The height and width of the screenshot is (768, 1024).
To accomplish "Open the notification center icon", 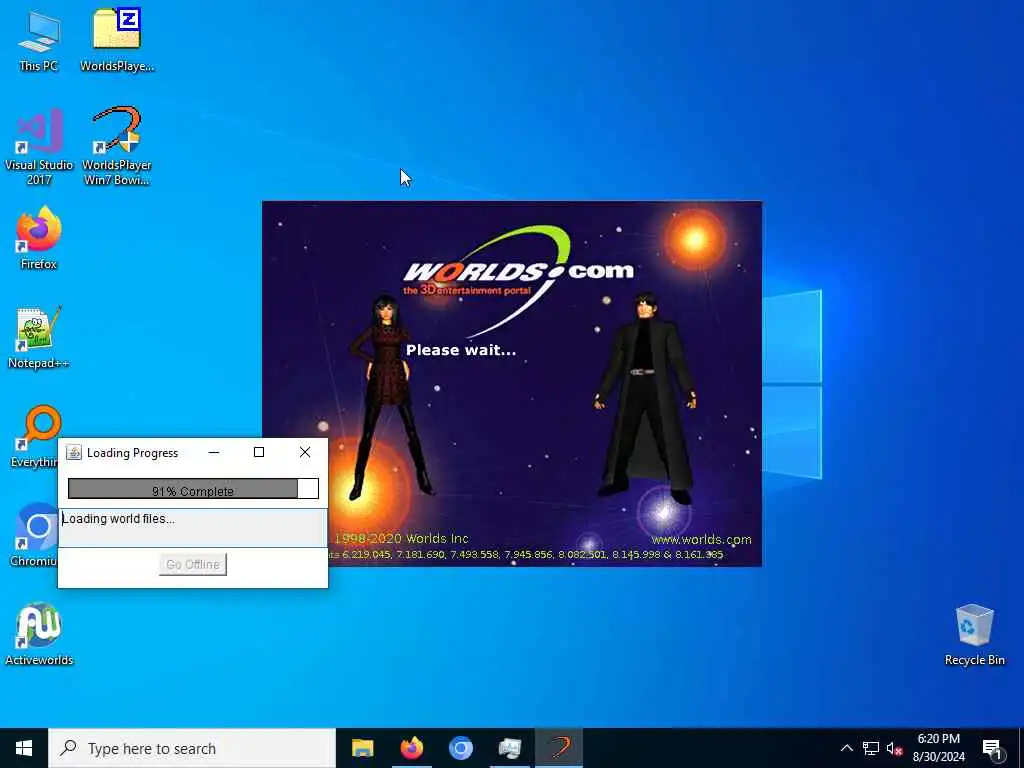I will 992,749.
